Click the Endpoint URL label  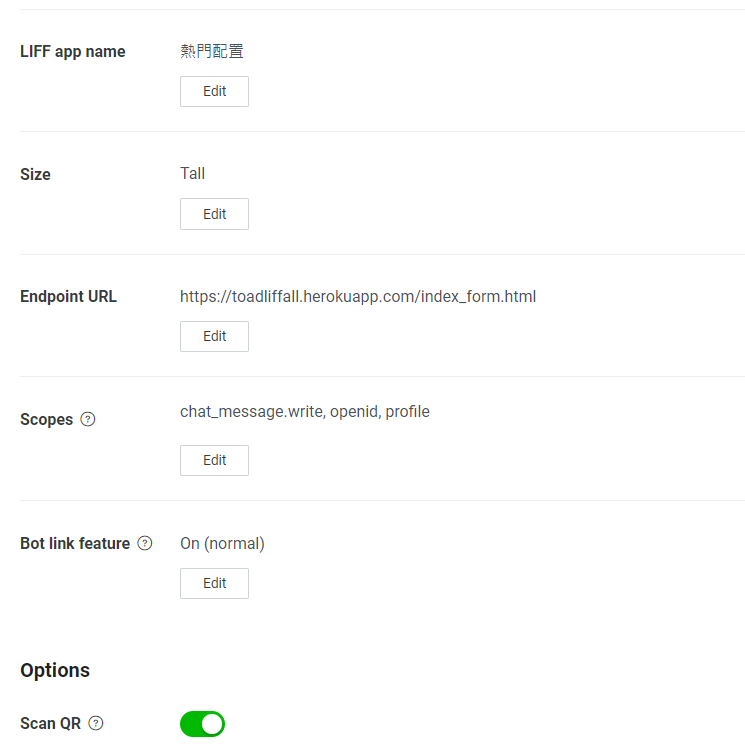(68, 296)
